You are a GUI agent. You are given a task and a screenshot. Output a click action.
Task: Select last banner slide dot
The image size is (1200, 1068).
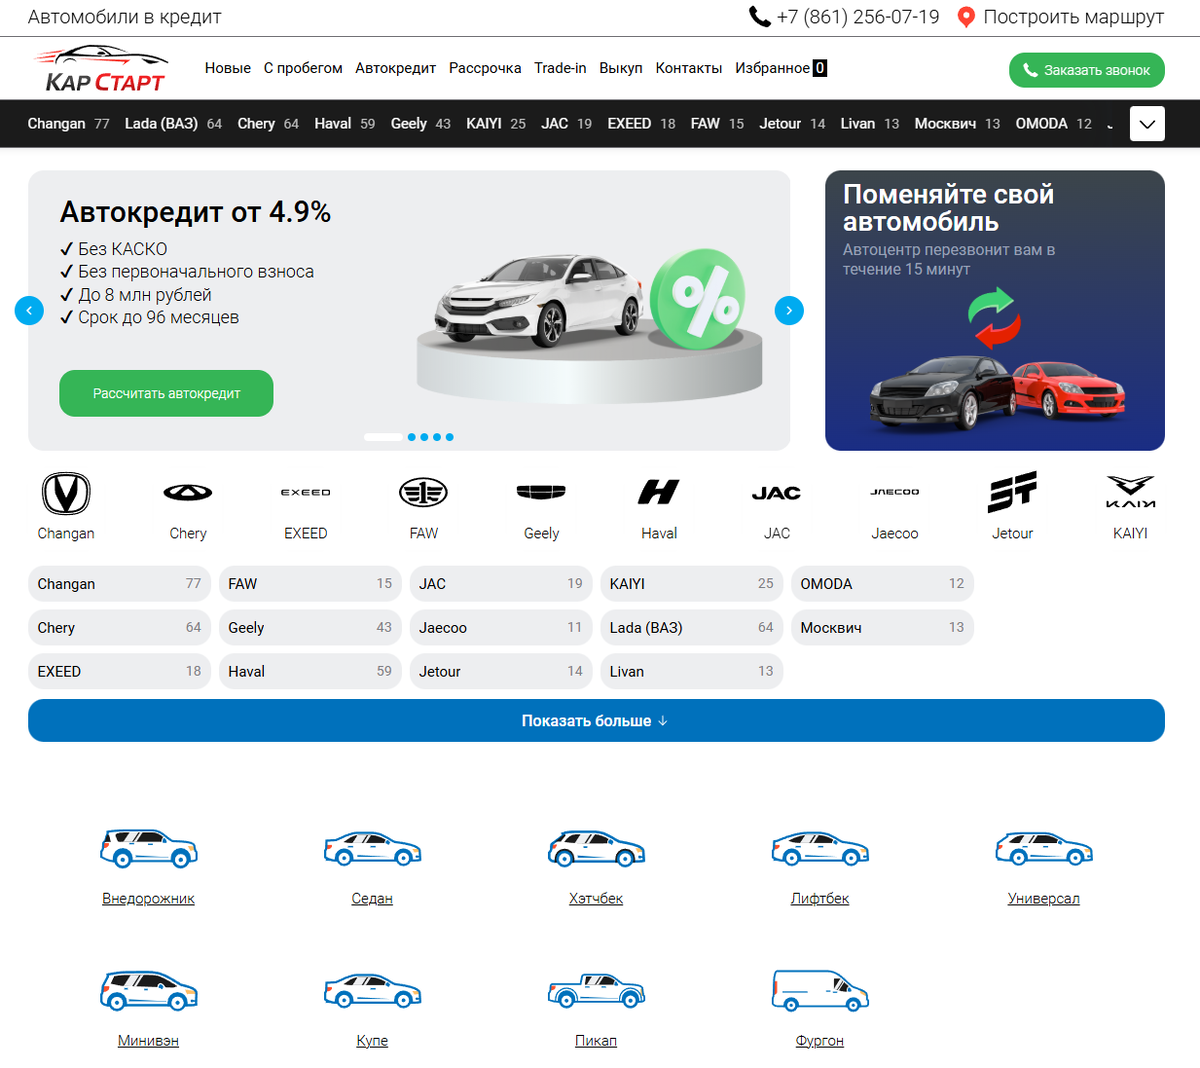coord(449,437)
